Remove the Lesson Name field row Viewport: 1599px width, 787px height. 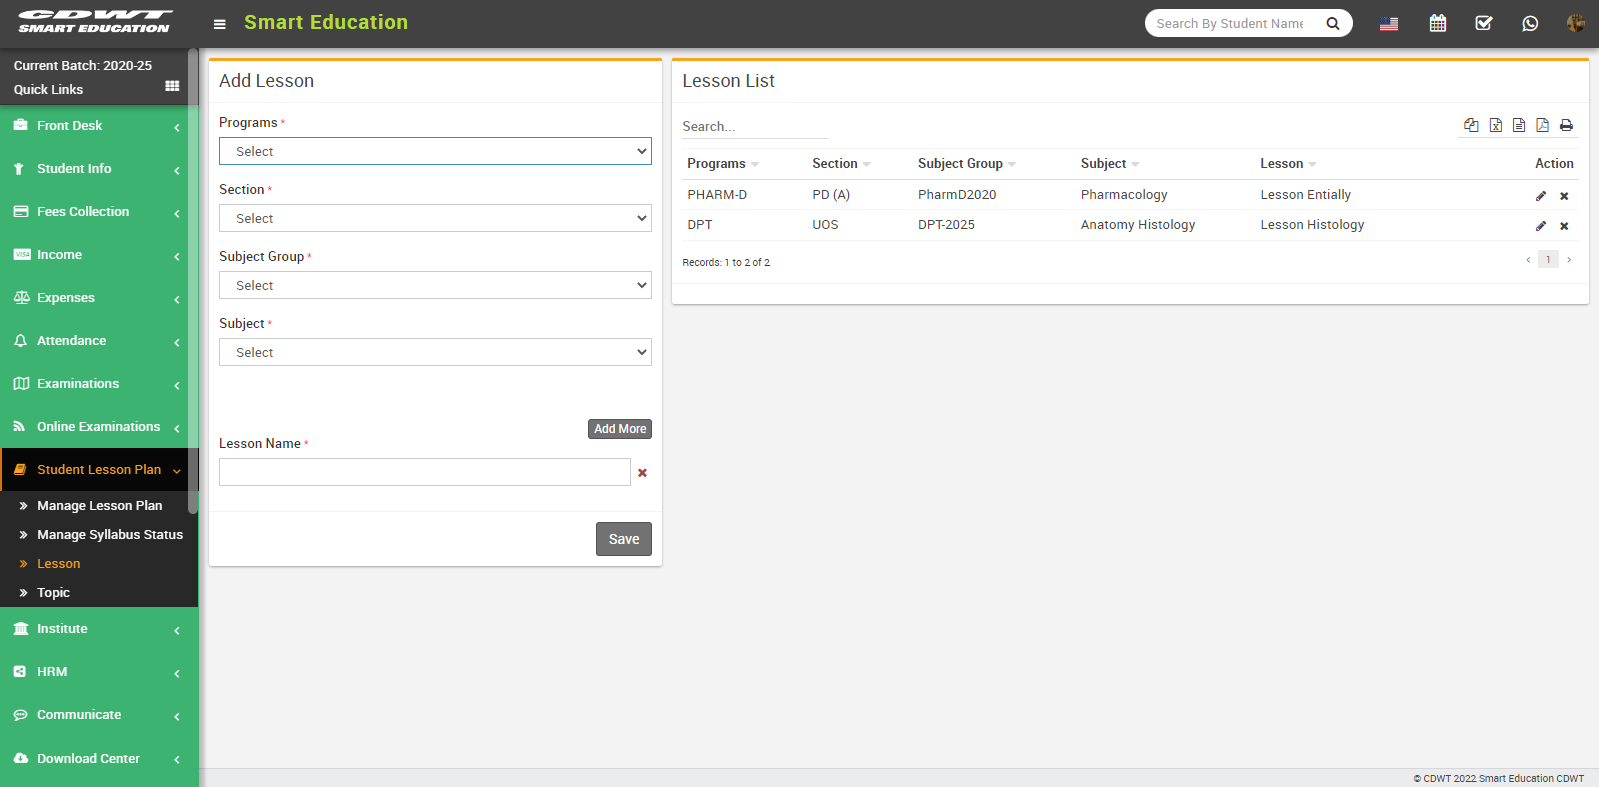642,473
